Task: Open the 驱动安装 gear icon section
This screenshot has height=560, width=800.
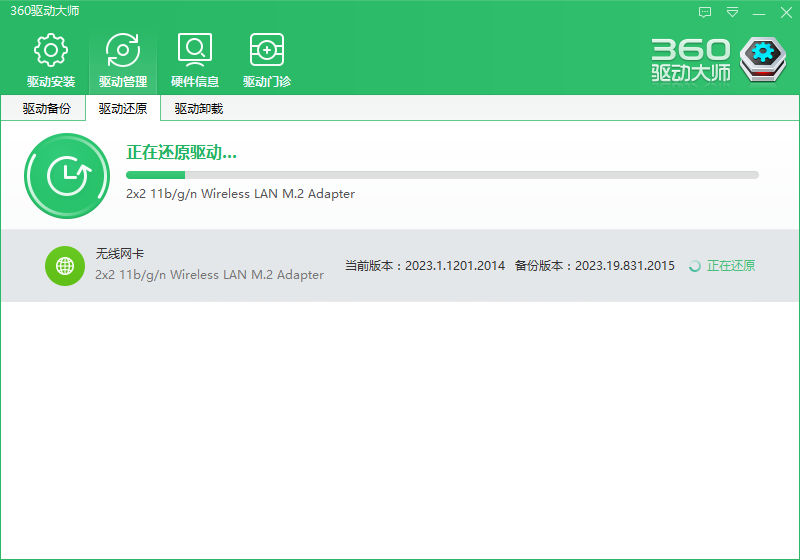Action: (x=51, y=60)
